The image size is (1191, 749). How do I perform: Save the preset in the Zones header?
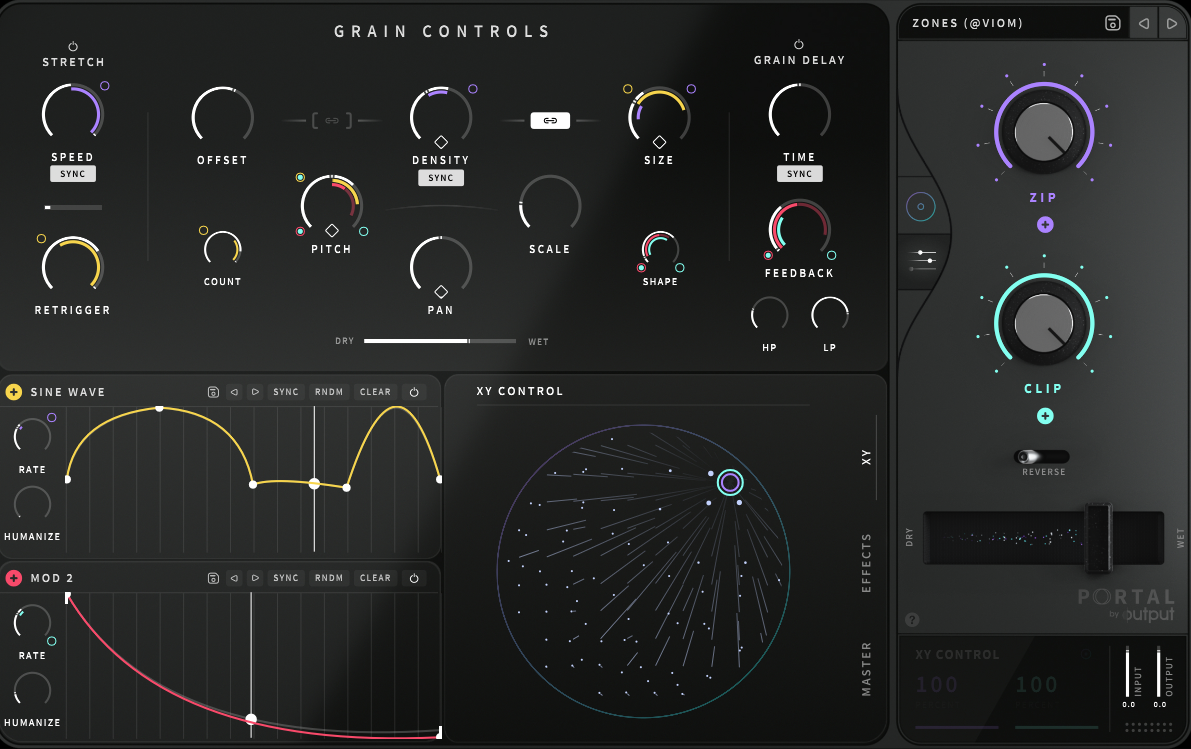point(1112,23)
